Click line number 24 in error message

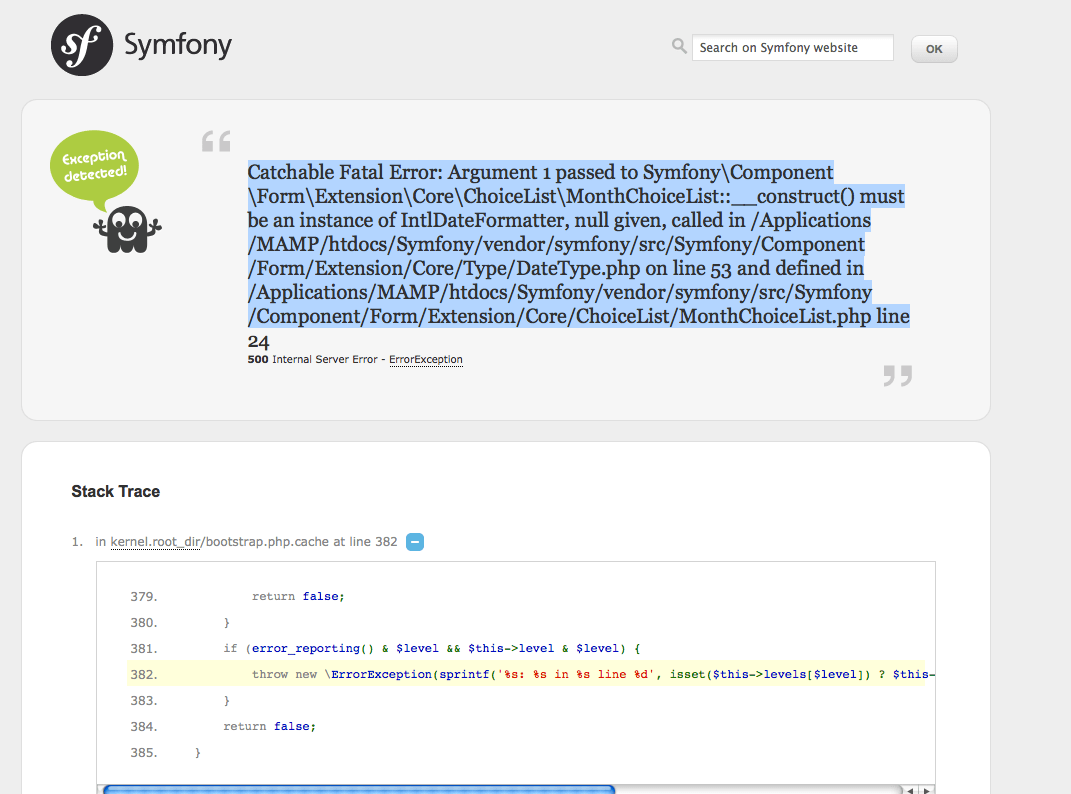258,342
